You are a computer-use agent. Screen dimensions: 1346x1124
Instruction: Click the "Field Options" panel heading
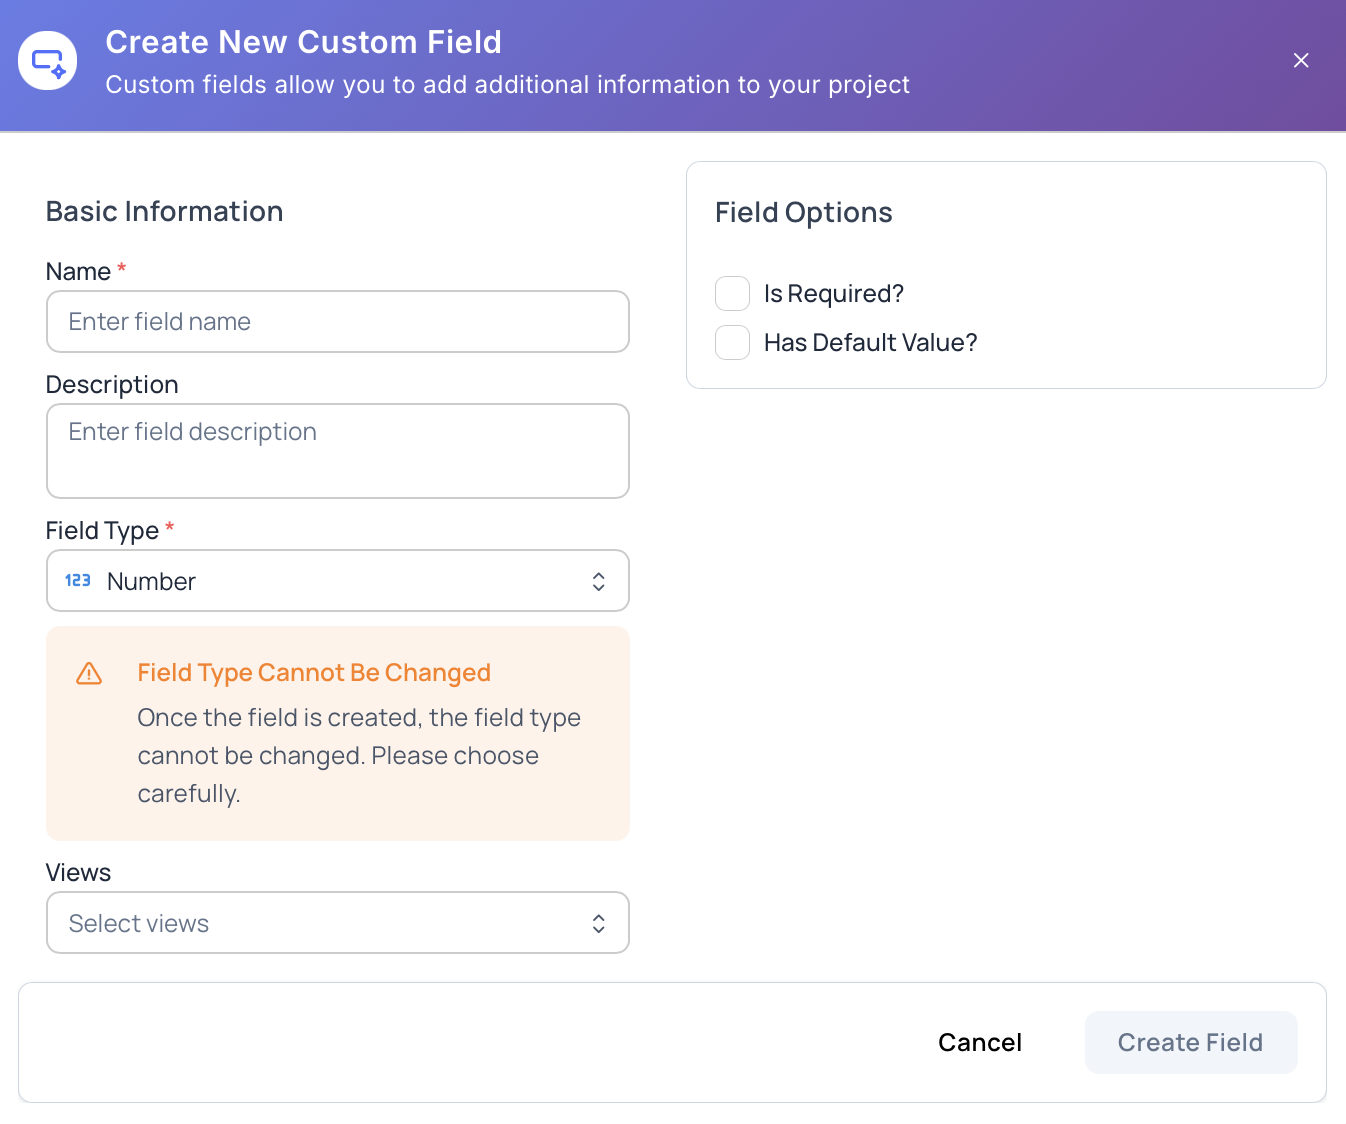804,212
